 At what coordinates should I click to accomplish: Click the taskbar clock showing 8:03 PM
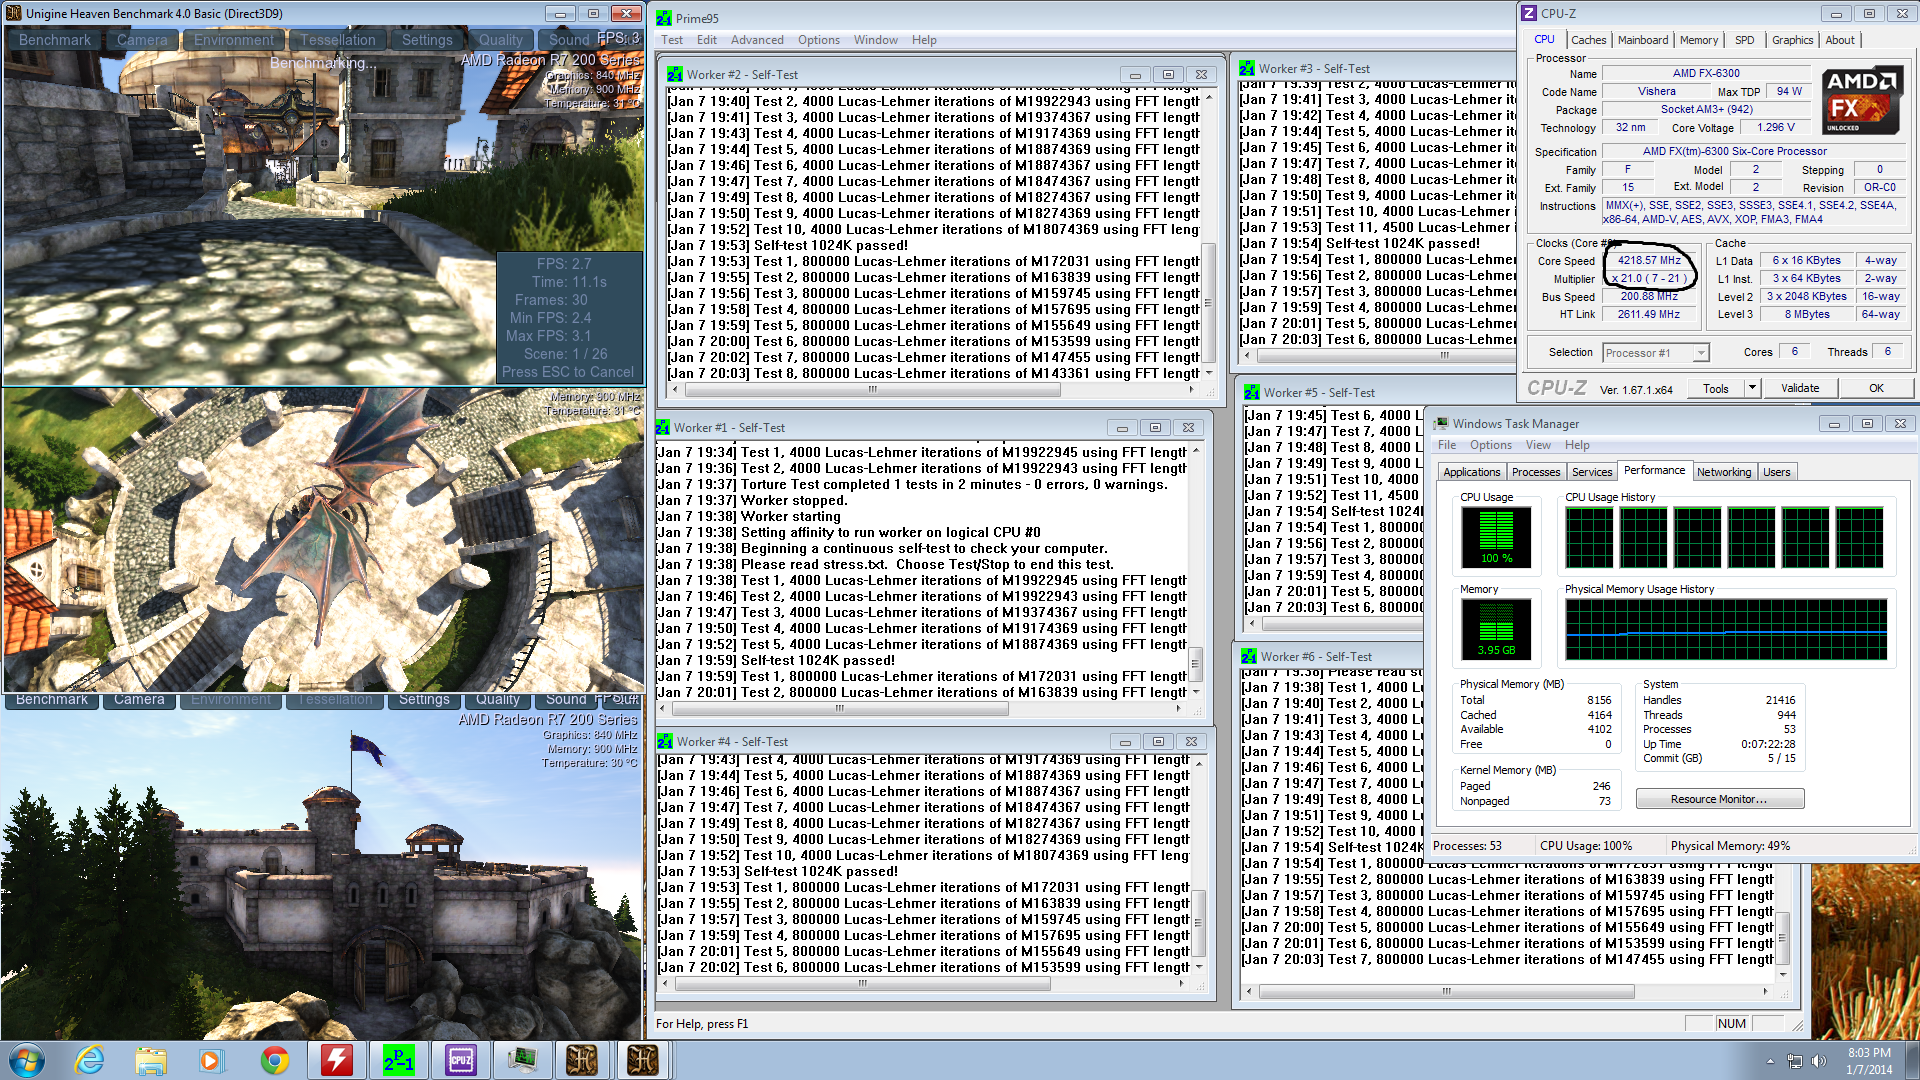(x=1869, y=1061)
